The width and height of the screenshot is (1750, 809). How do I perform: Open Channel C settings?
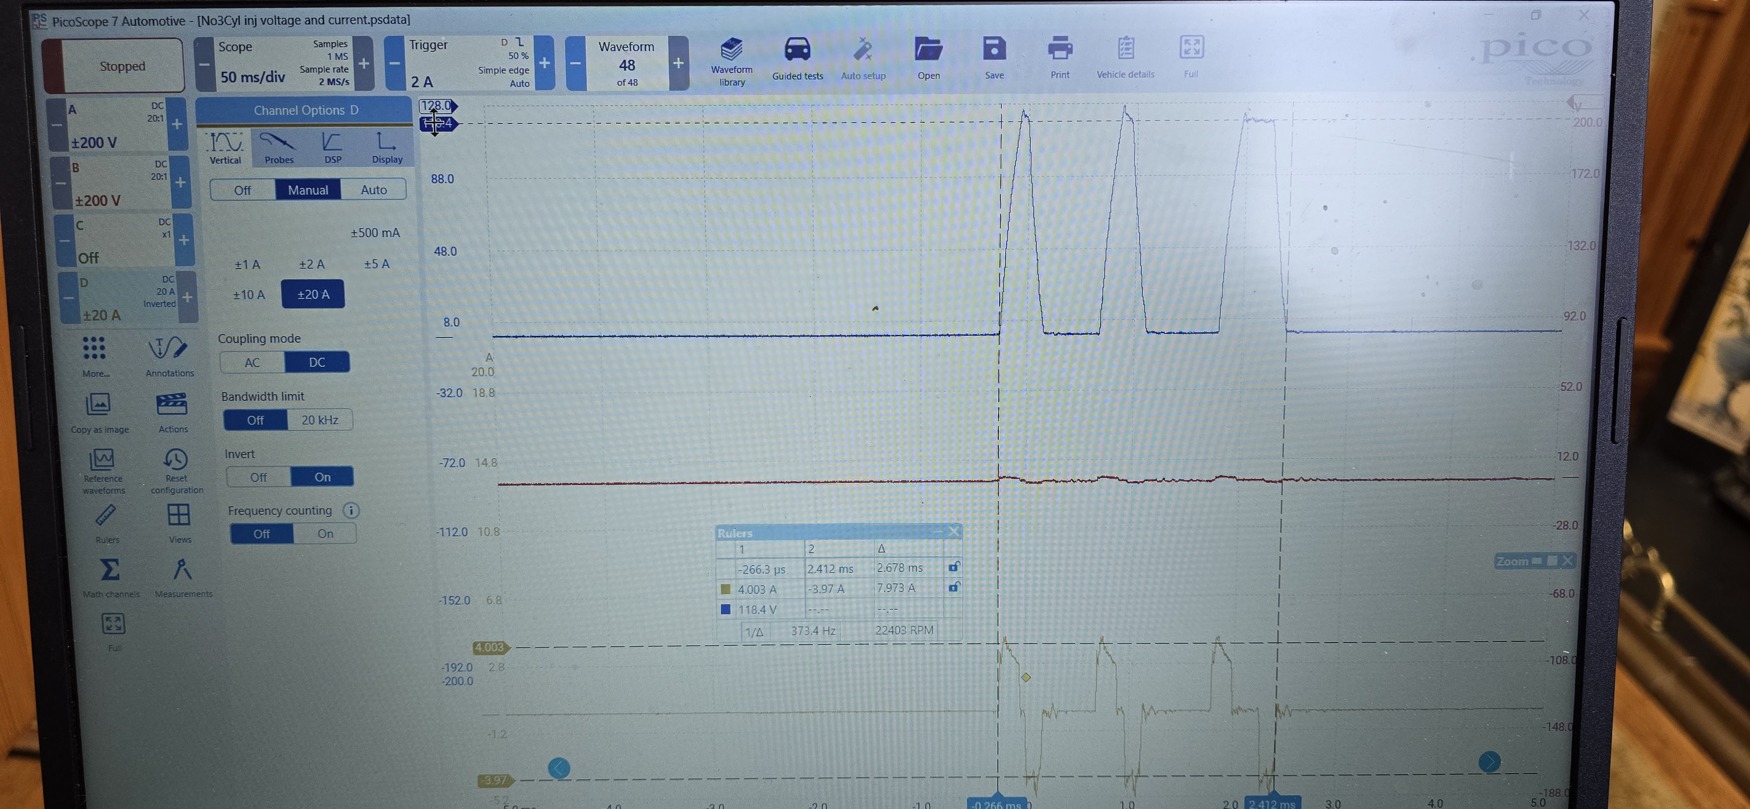click(123, 241)
